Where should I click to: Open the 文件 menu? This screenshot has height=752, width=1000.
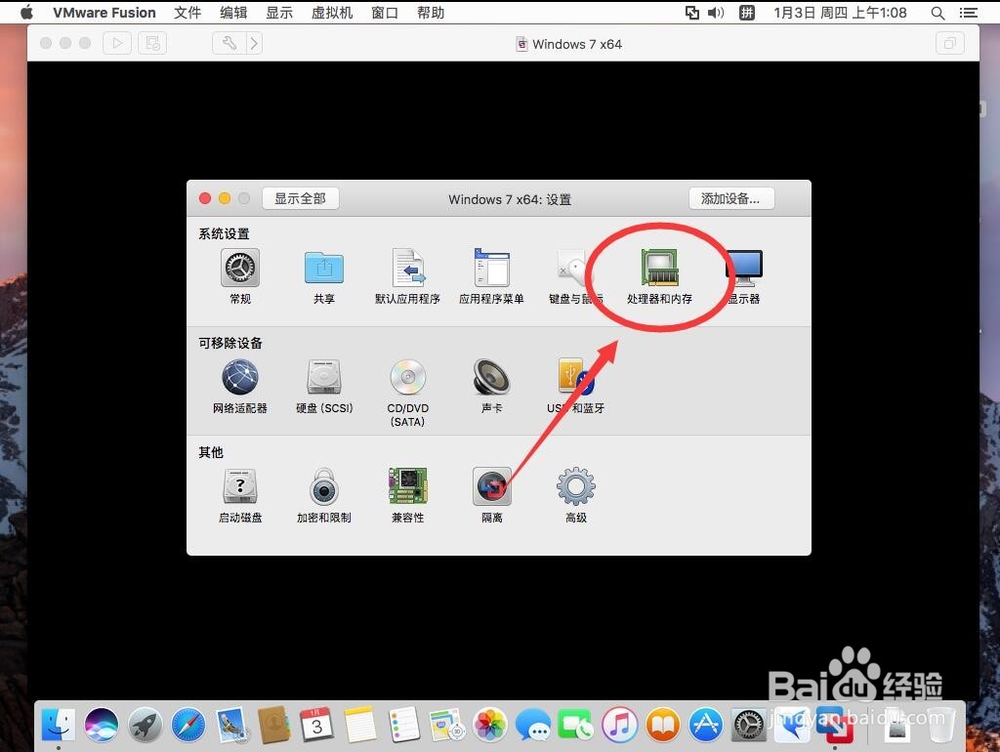[x=188, y=13]
